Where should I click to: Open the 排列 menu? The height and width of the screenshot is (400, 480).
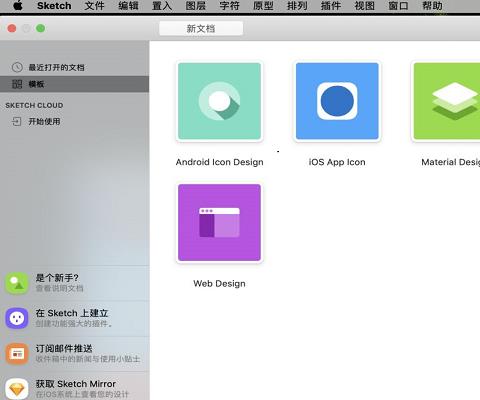tap(297, 6)
